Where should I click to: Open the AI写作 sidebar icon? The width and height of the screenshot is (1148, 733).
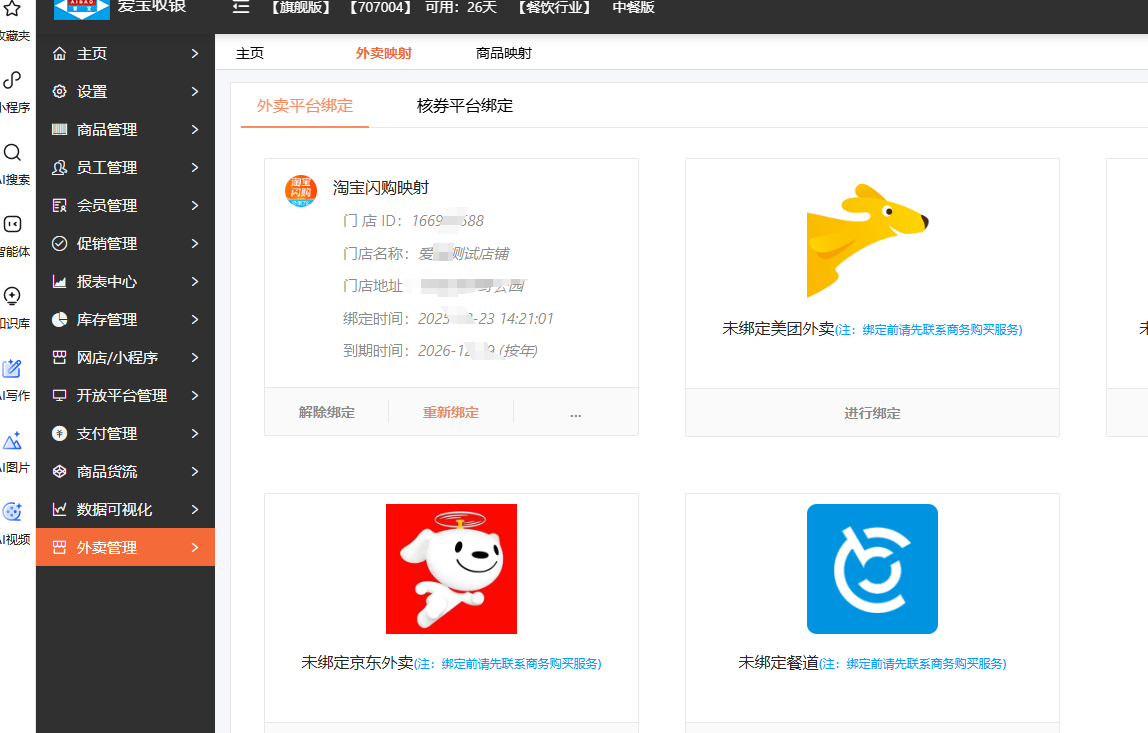click(13, 369)
